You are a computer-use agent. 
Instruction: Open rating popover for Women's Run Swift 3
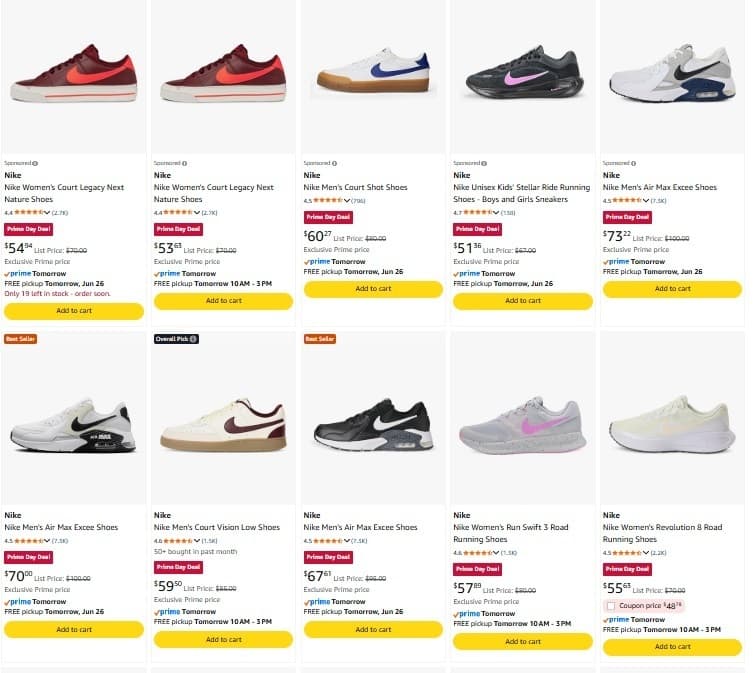(496, 552)
